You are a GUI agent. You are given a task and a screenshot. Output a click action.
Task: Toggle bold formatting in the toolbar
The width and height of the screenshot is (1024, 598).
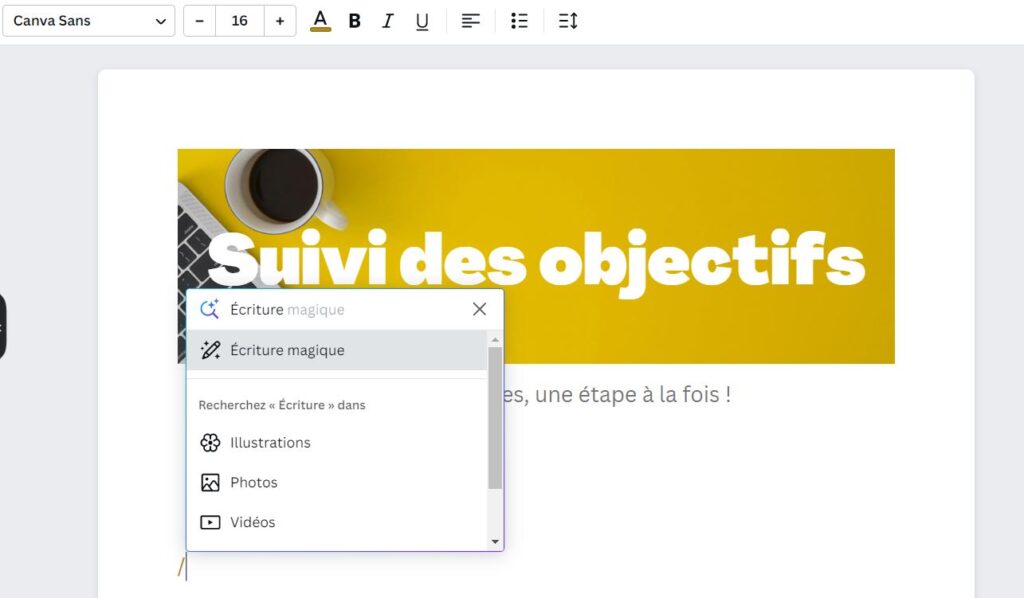tap(354, 20)
